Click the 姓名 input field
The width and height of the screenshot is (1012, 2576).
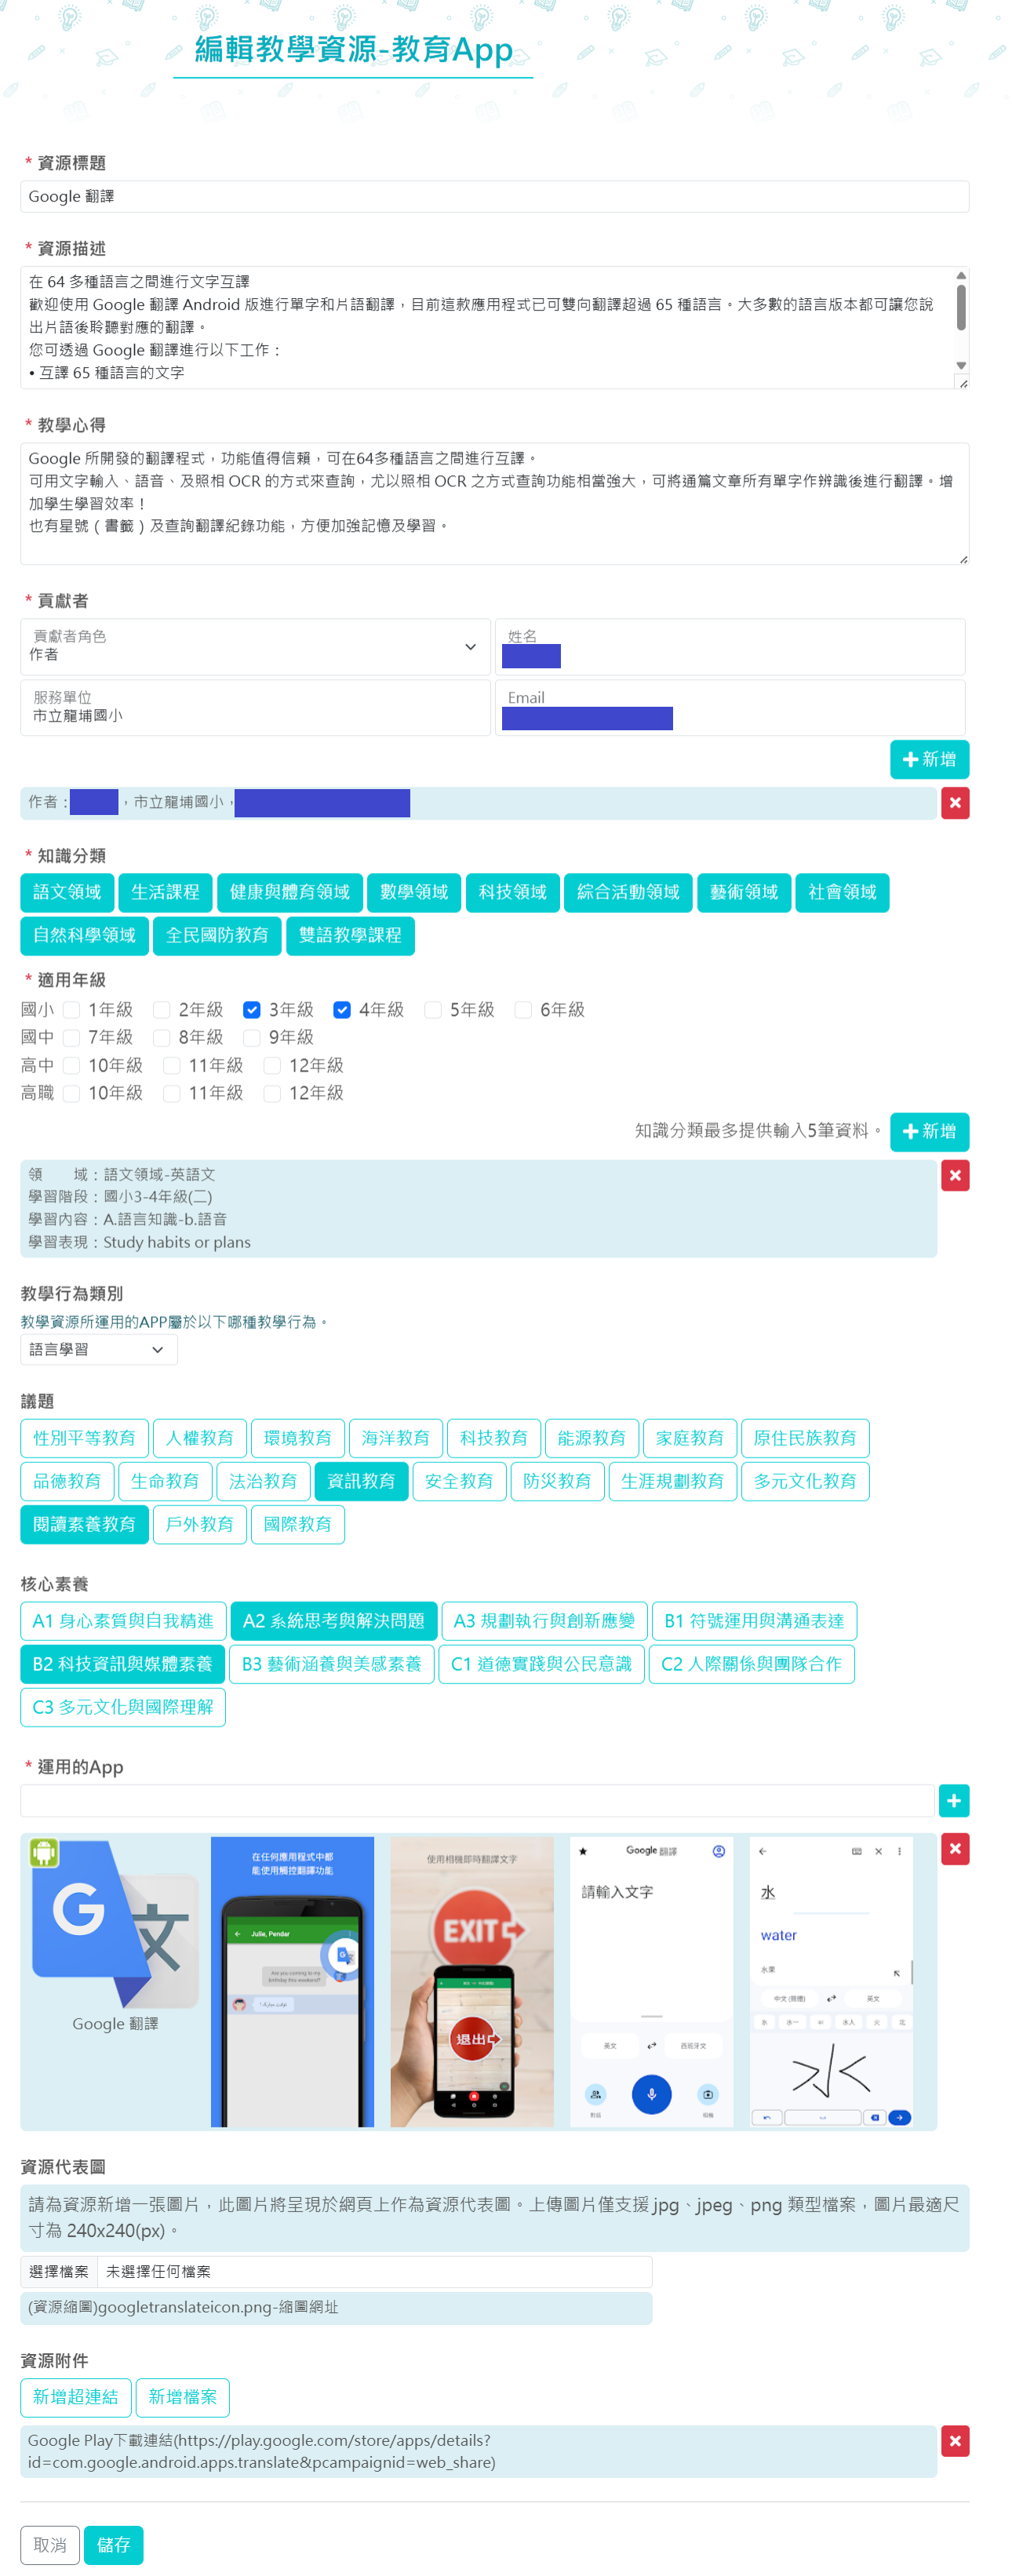pos(730,647)
